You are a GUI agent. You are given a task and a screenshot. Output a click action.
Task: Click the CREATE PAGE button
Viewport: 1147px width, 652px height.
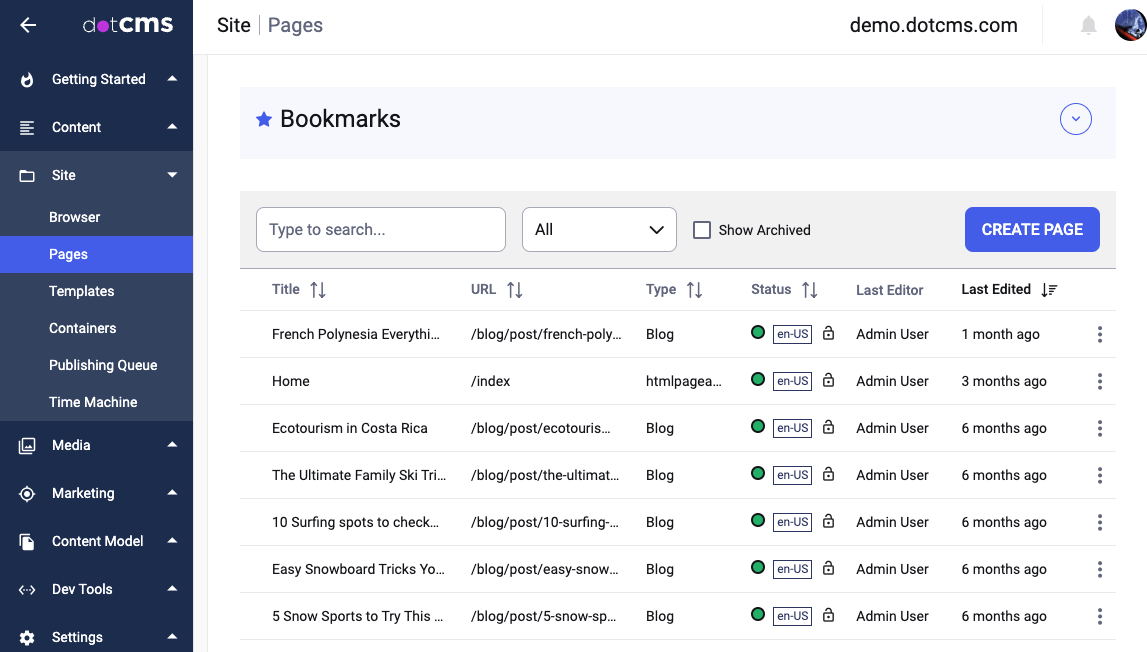pos(1032,229)
